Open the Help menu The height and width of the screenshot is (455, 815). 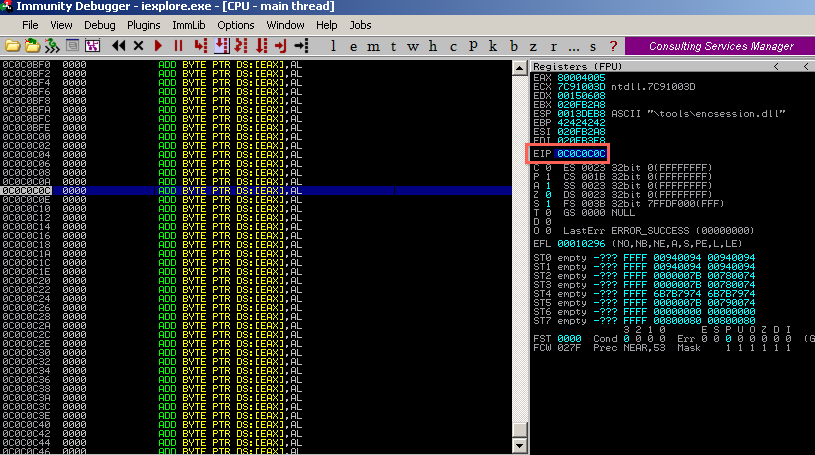(326, 25)
